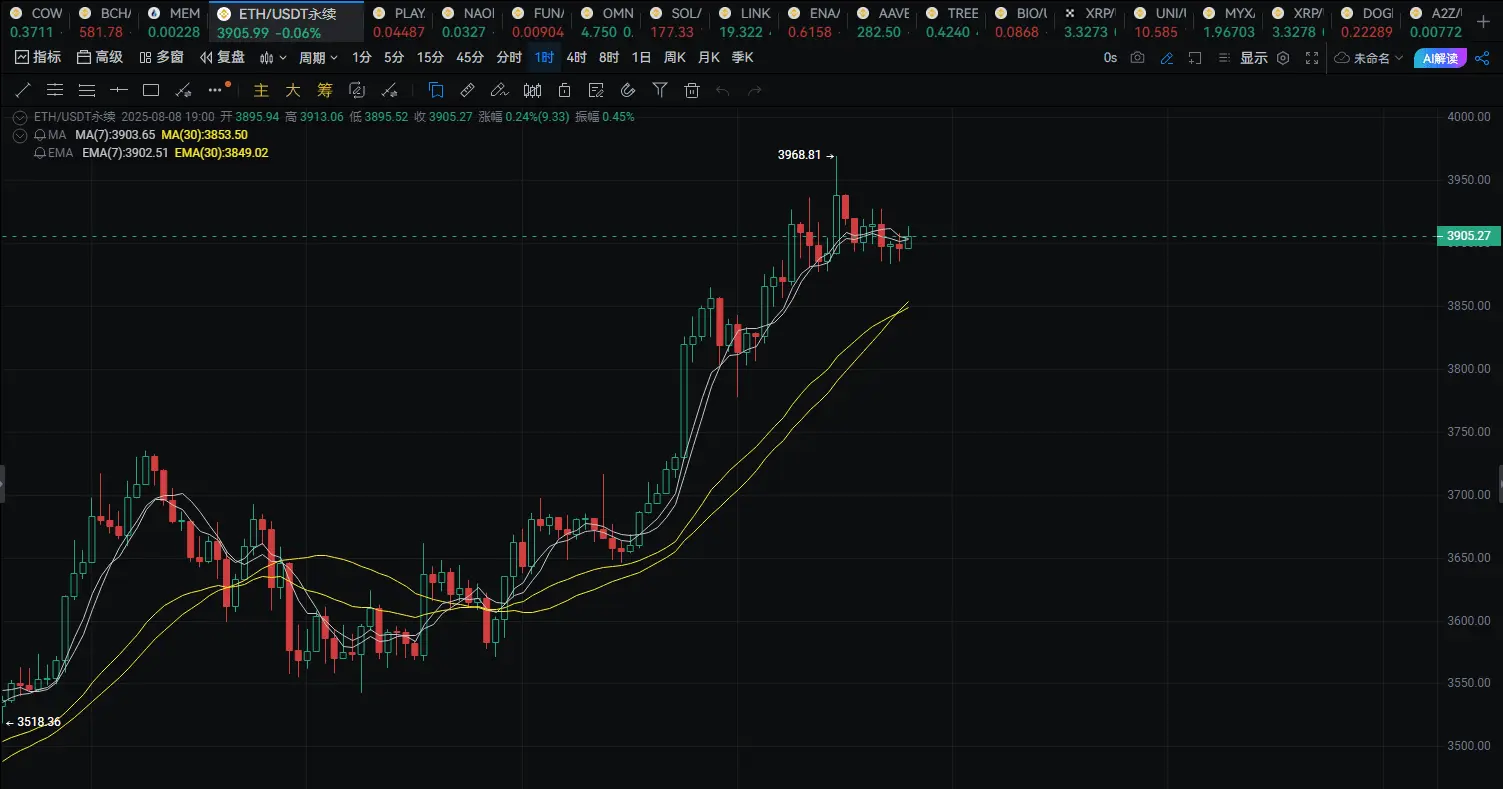This screenshot has width=1503, height=789.
Task: Click the pencil-with-line edit tool
Action: (499, 91)
